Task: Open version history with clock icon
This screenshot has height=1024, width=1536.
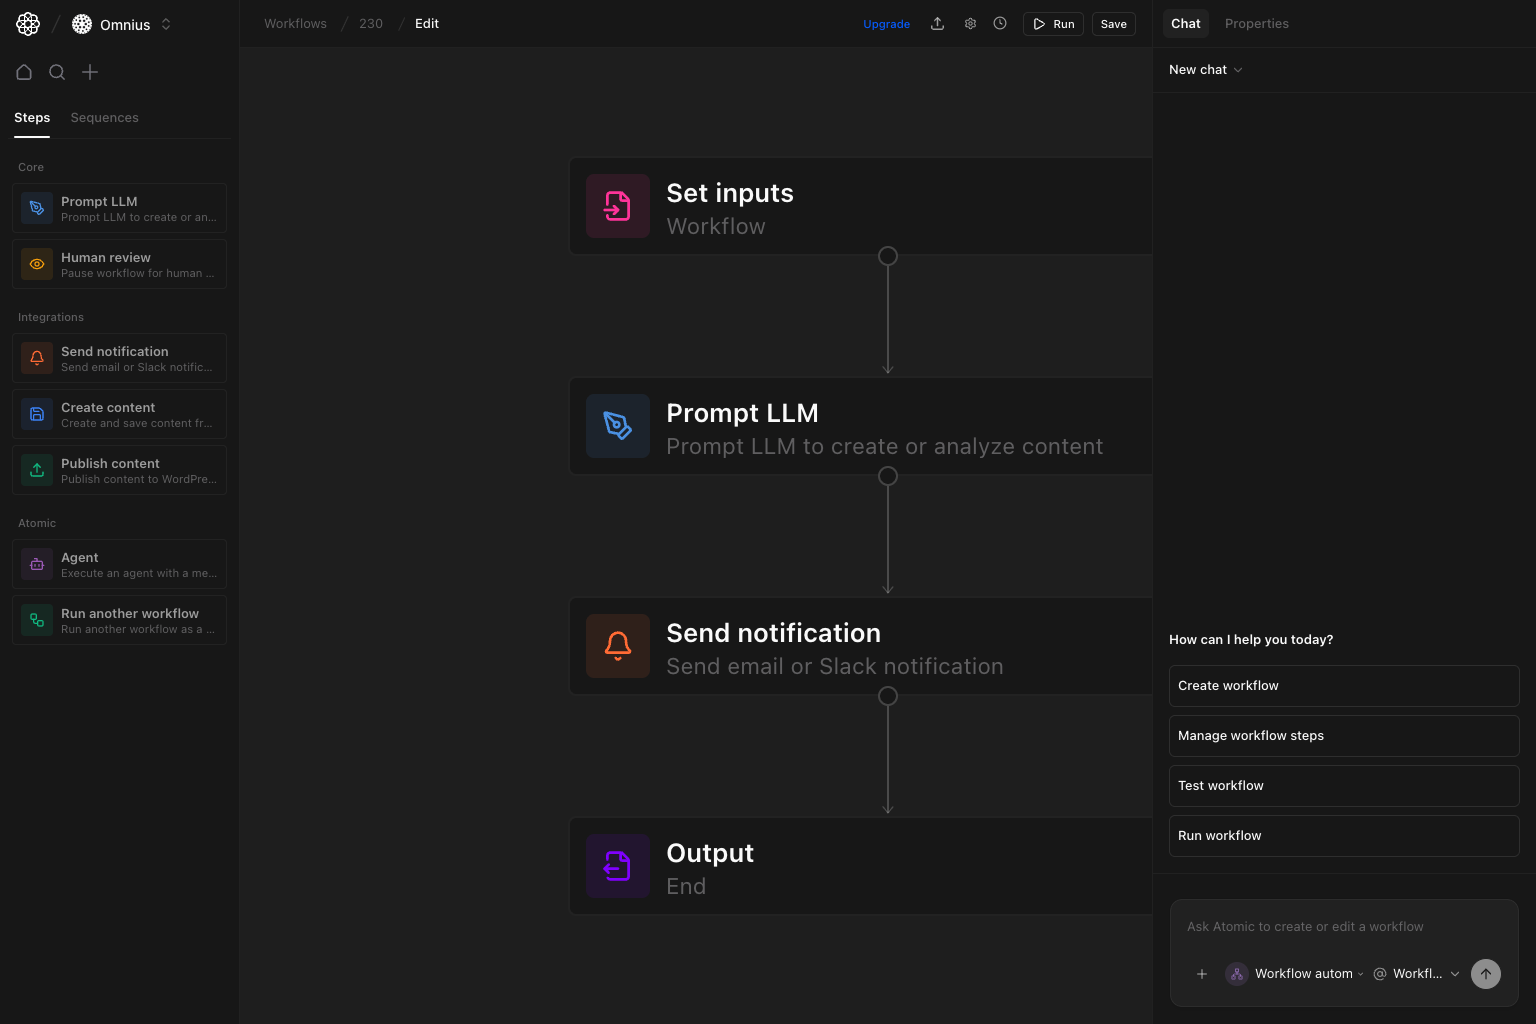Action: click(1000, 23)
